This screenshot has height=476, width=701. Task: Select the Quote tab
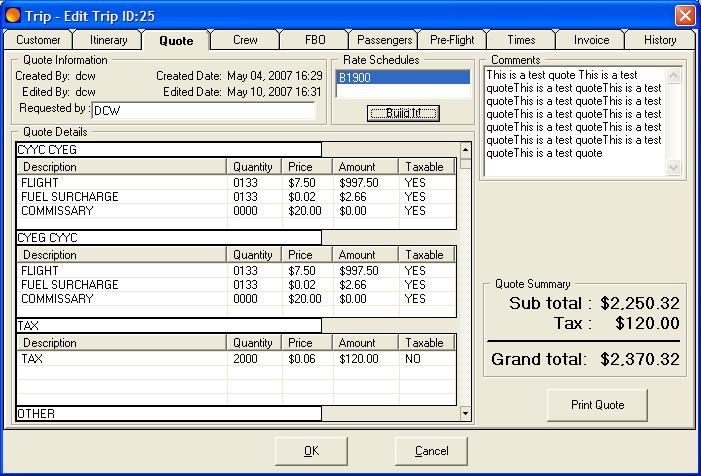[x=176, y=41]
